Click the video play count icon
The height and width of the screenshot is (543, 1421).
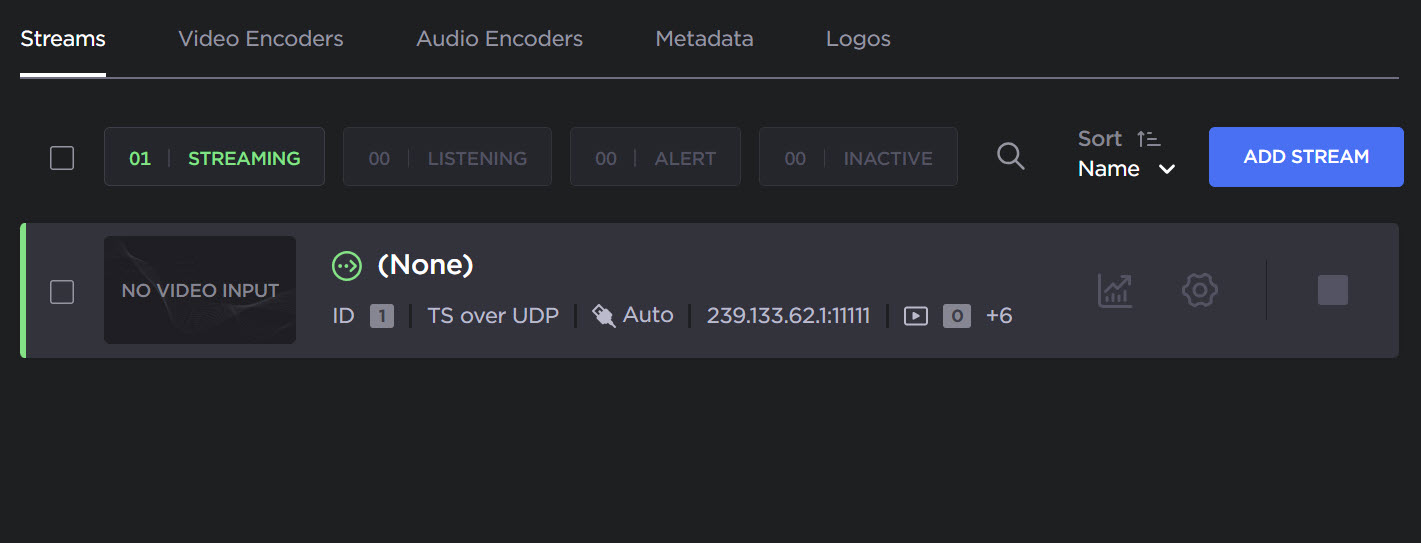[915, 316]
